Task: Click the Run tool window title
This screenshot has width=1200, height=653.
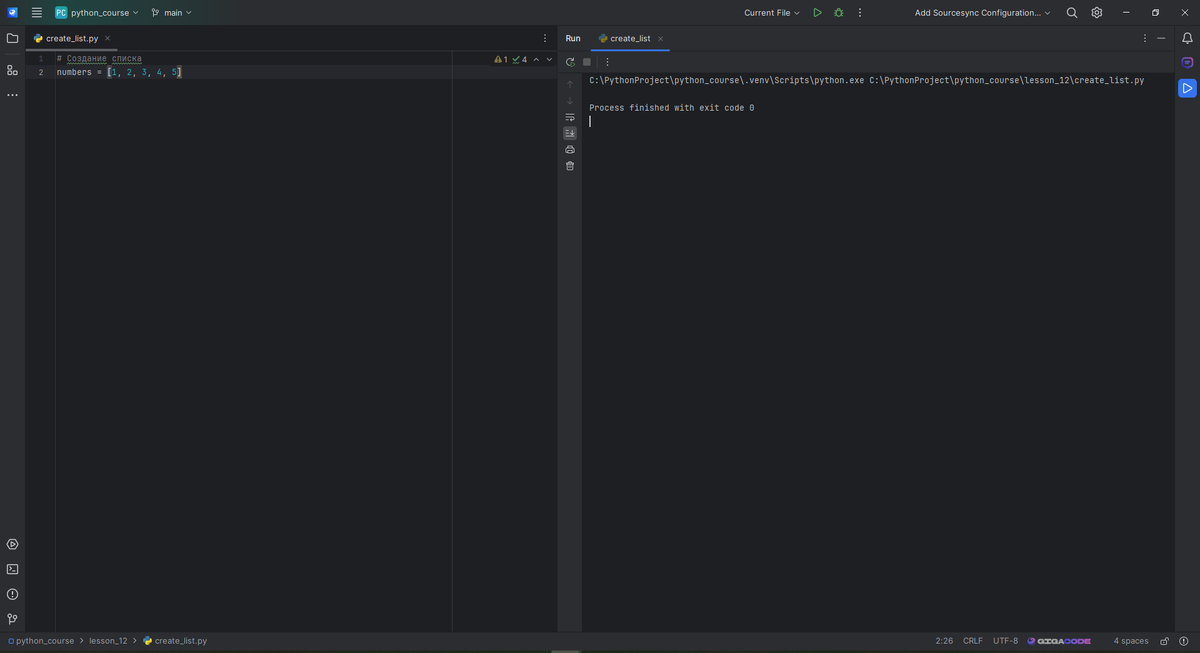Action: (x=573, y=38)
